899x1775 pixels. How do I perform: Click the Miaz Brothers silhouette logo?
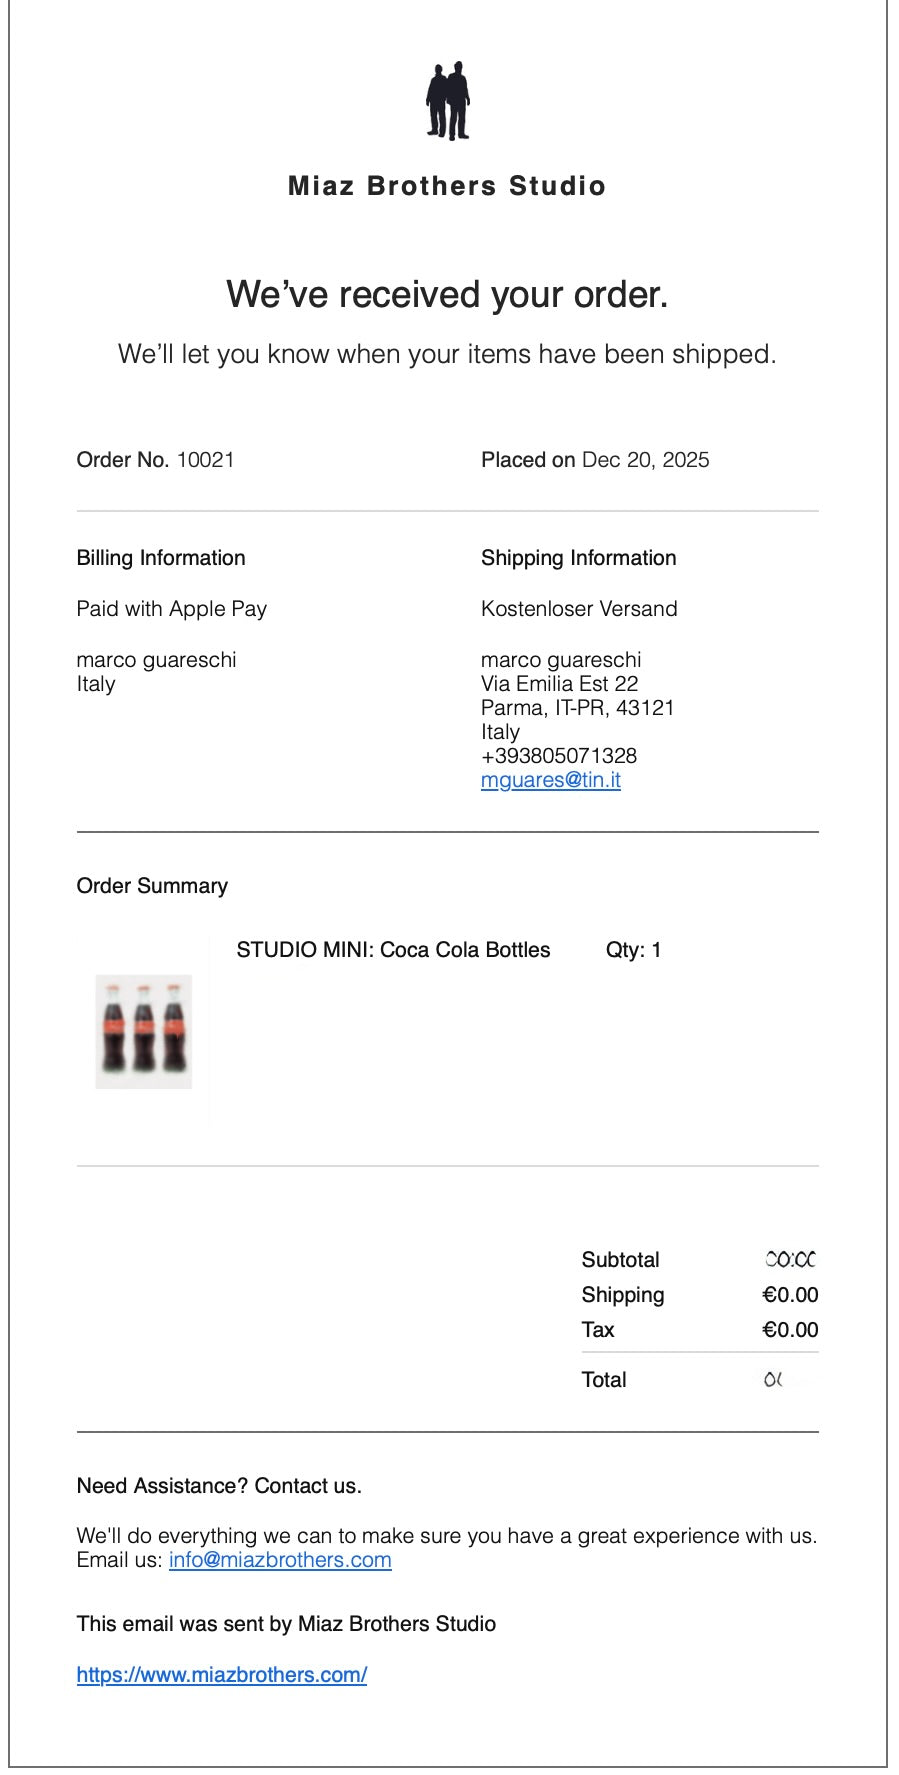447,101
